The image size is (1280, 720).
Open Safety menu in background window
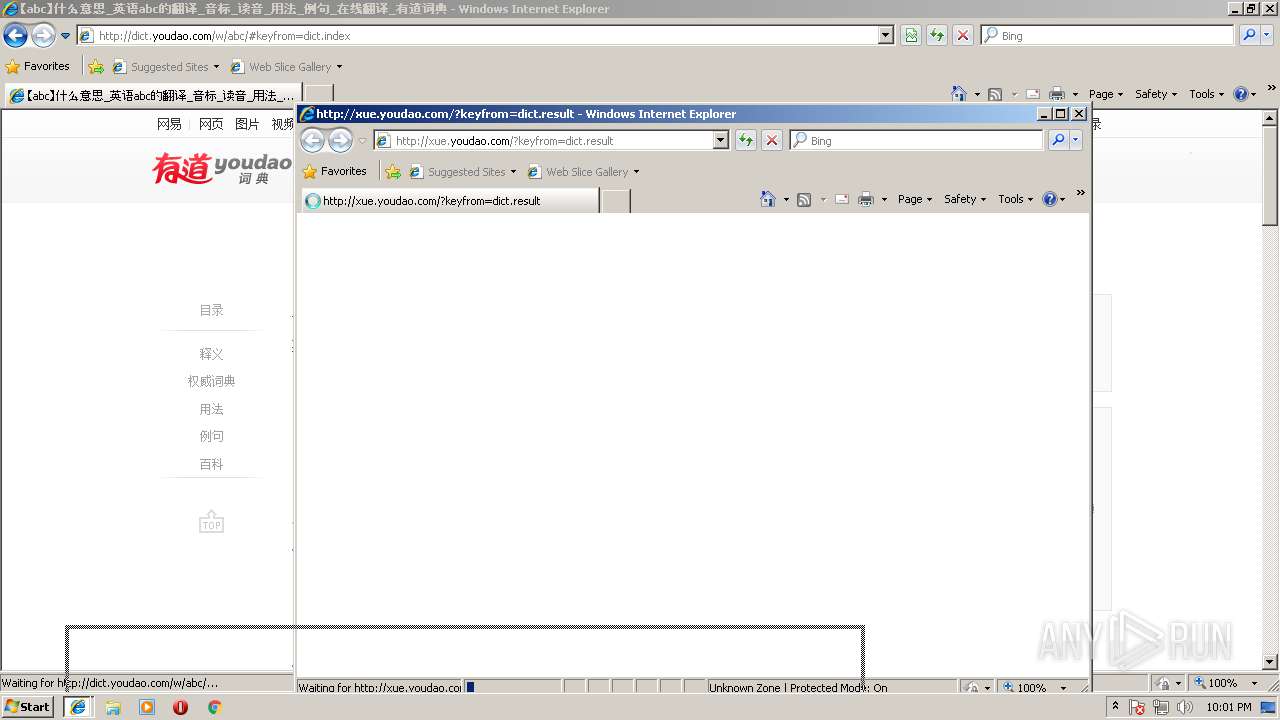point(1156,94)
